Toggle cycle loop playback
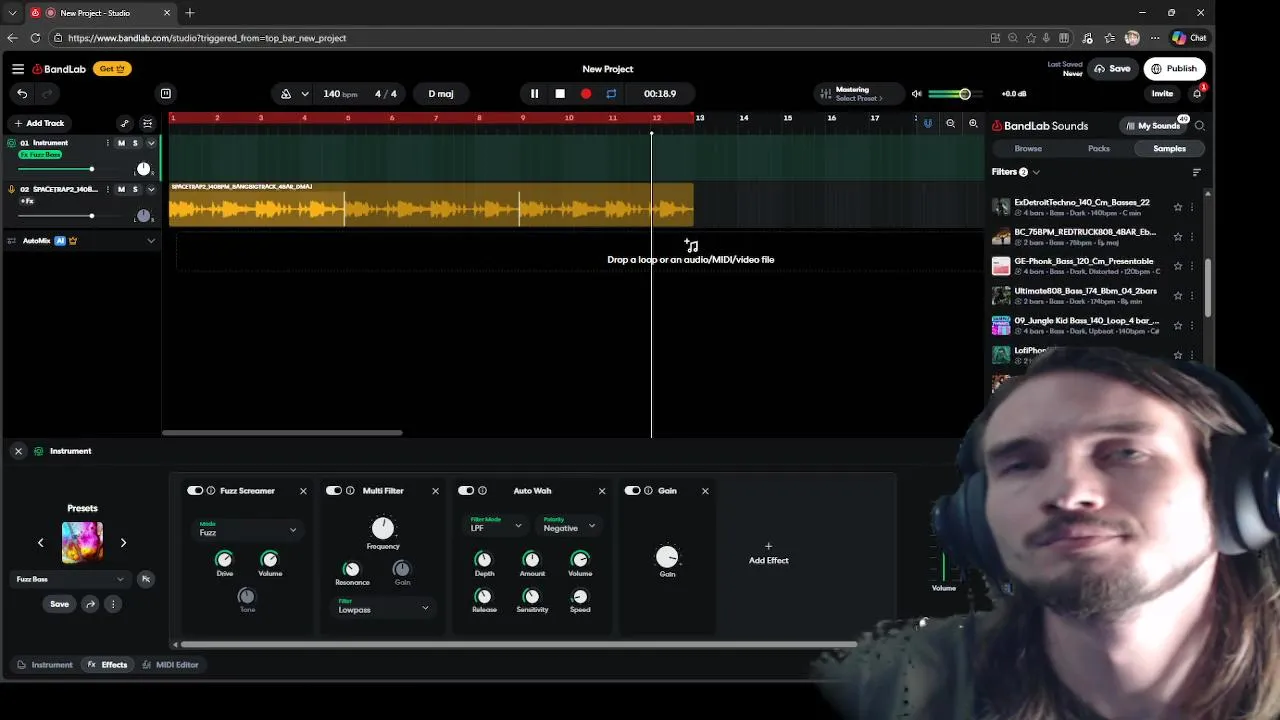The image size is (1280, 720). 611,94
